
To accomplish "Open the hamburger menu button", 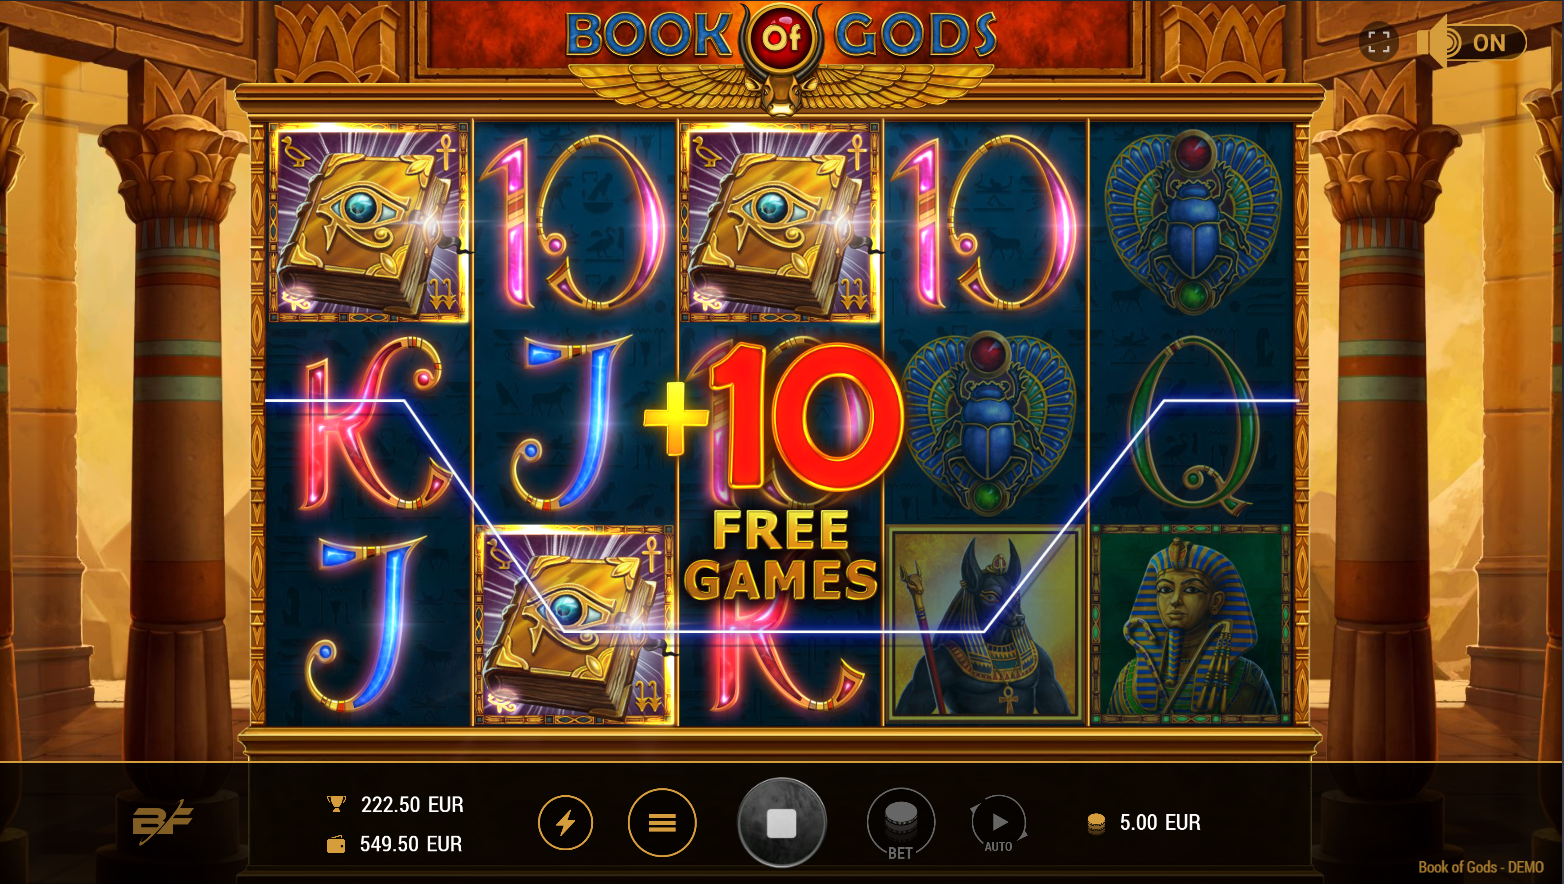I will 662,823.
